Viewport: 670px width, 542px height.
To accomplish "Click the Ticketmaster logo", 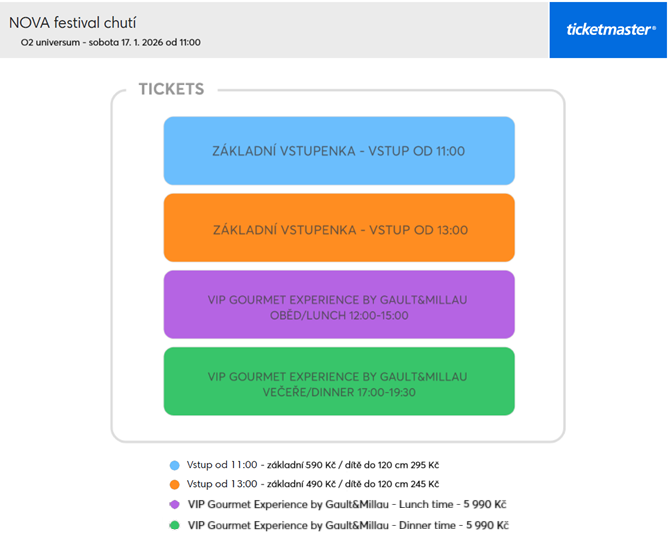I will 610,30.
